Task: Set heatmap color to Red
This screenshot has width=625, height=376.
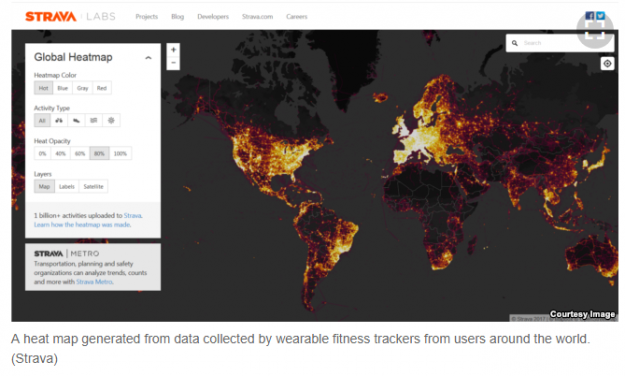Action: 102,88
